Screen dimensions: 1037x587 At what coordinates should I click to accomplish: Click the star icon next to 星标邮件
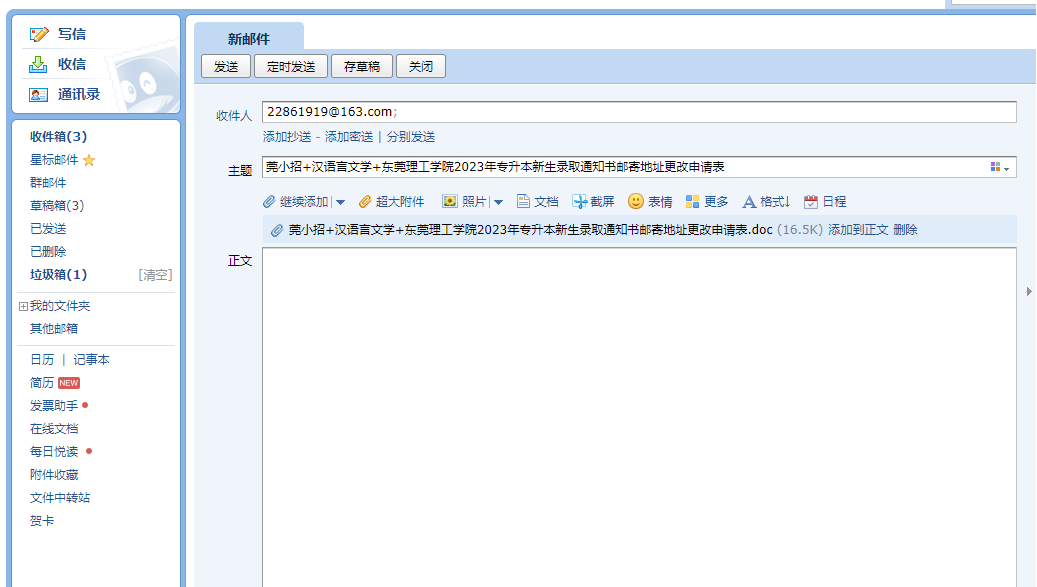pyautogui.click(x=89, y=160)
